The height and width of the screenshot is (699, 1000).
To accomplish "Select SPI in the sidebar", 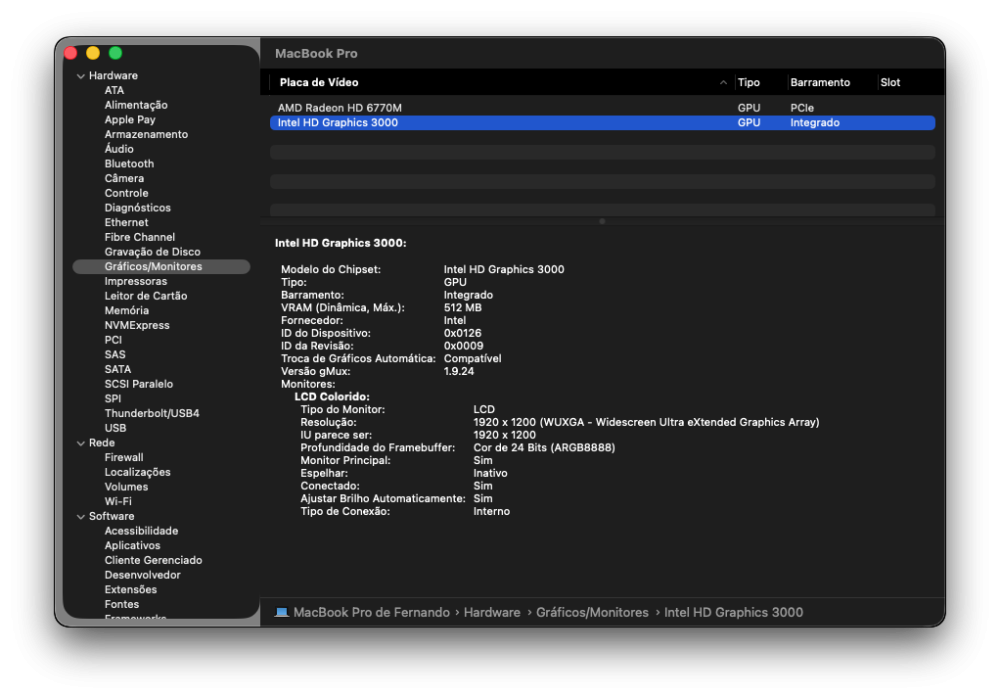I will click(112, 399).
